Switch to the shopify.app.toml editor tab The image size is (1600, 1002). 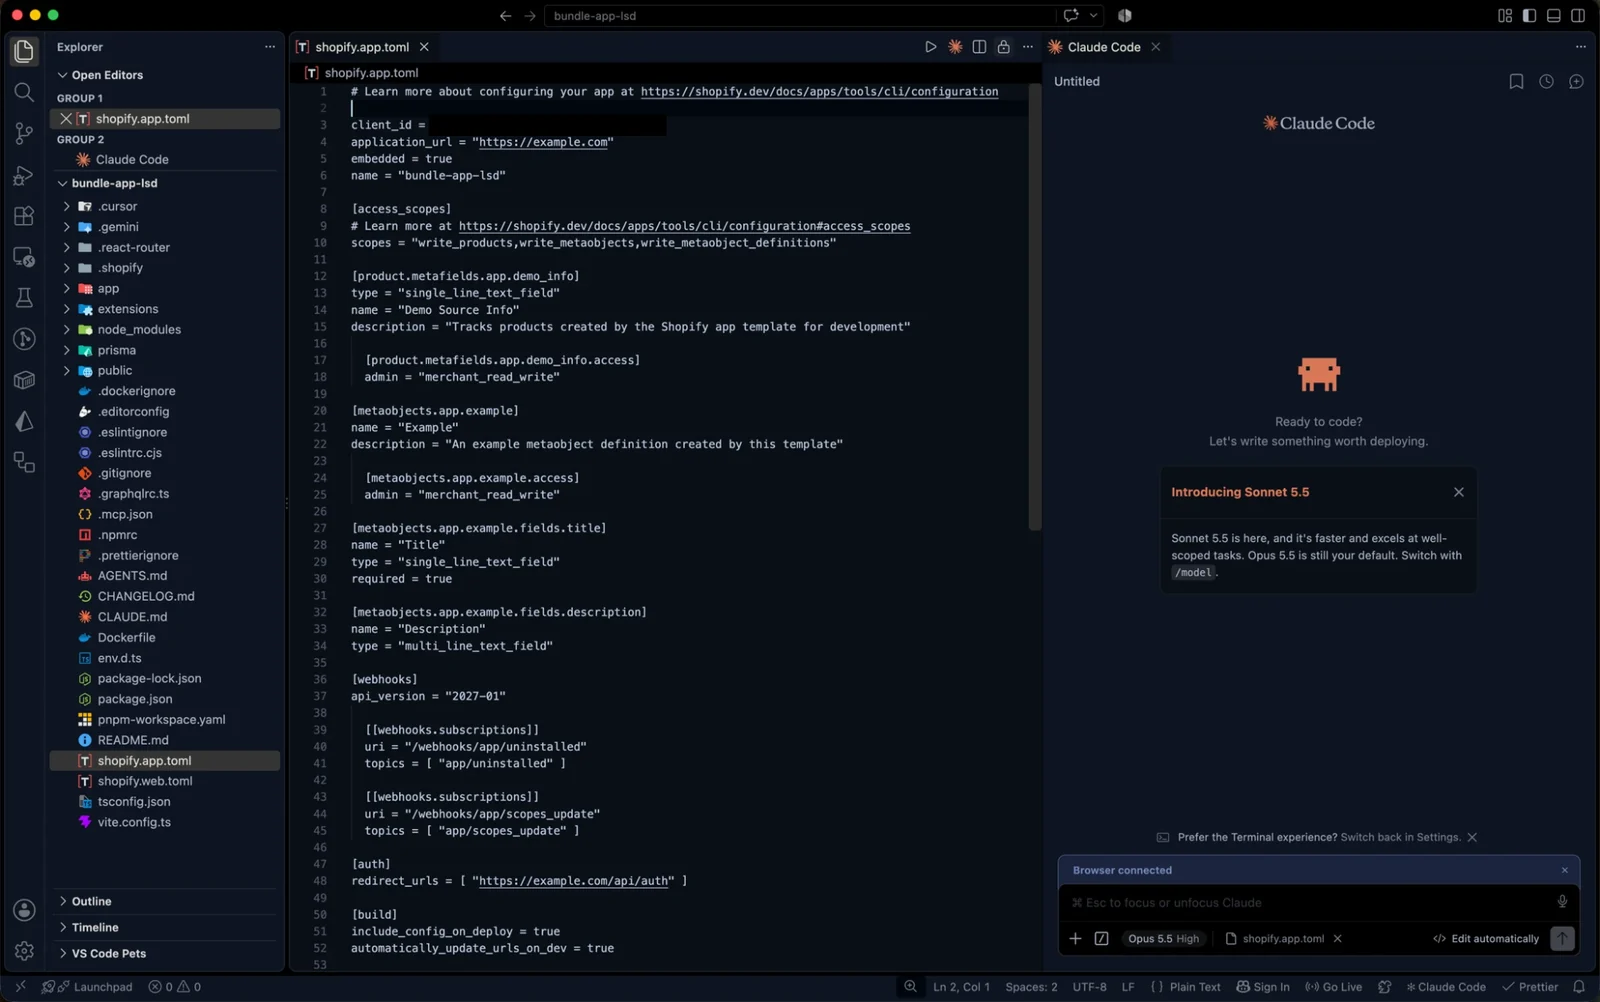(x=361, y=47)
